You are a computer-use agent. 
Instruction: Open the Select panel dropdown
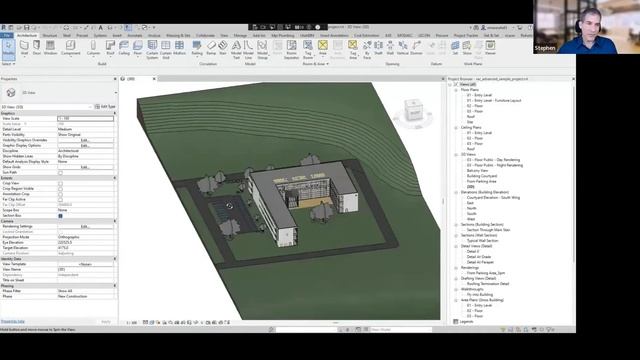8,64
